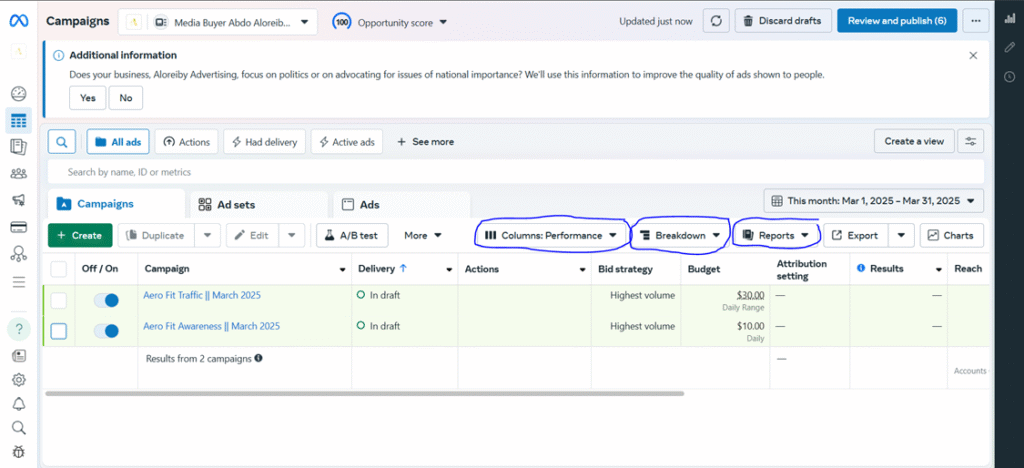Click the bug report icon
The height and width of the screenshot is (468, 1024).
click(x=19, y=451)
